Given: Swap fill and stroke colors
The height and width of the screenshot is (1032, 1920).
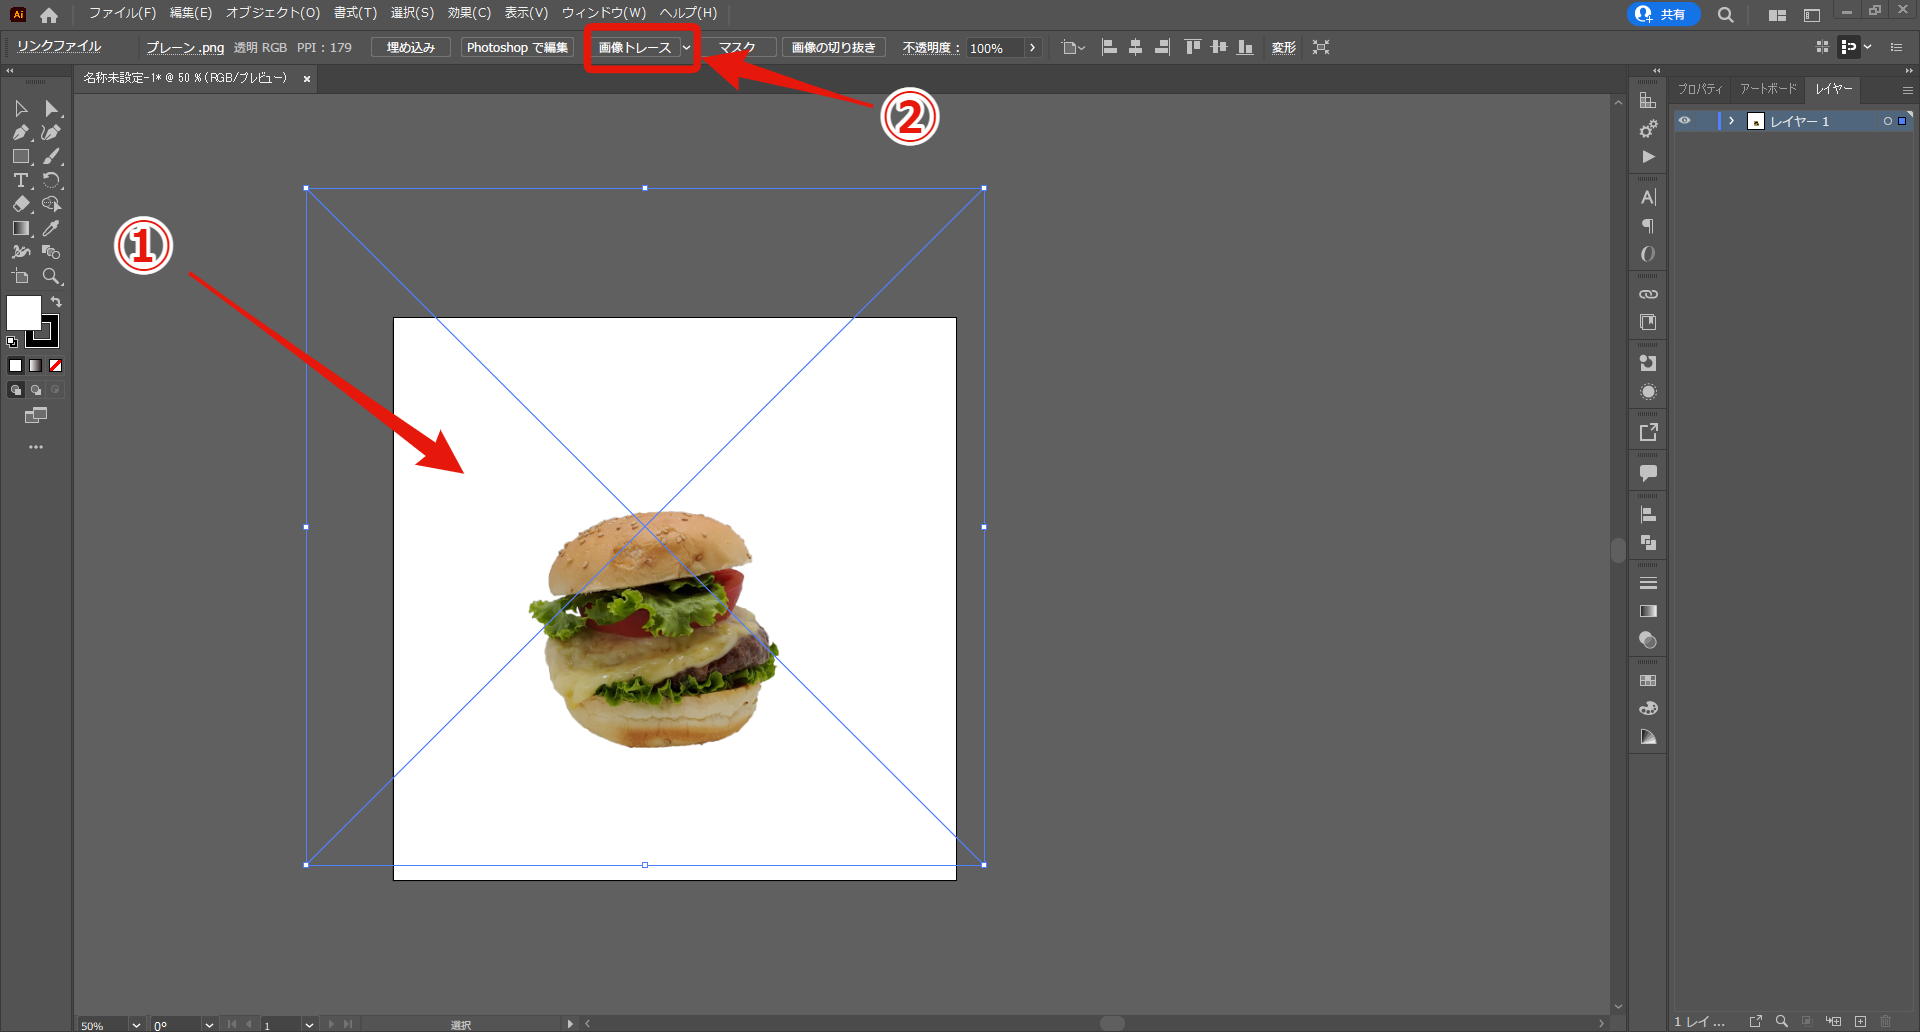Looking at the screenshot, I should pos(57,301).
